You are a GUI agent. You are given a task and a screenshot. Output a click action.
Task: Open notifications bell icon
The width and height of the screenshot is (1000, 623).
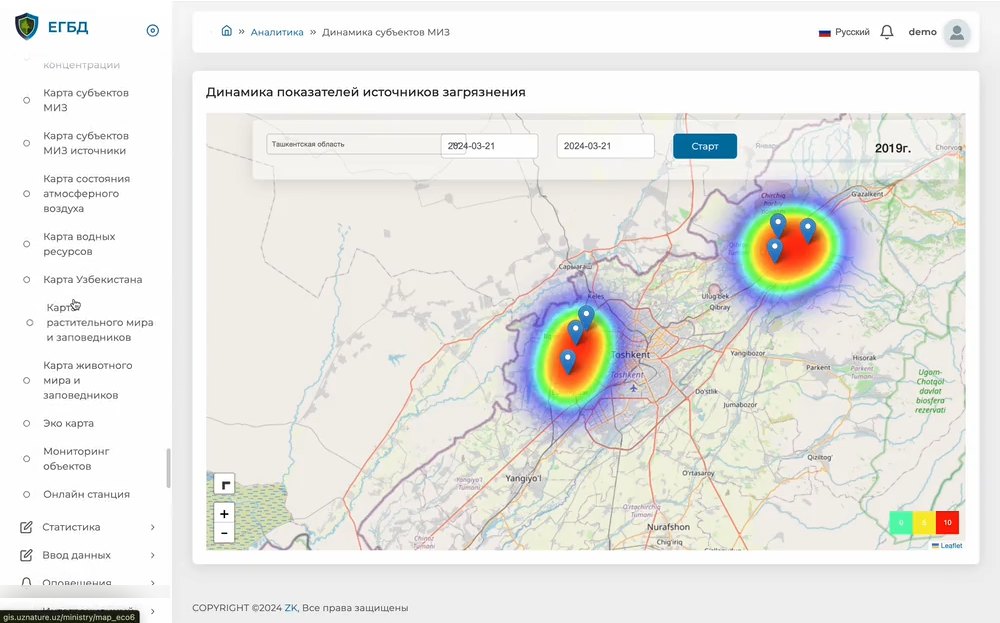pos(886,32)
